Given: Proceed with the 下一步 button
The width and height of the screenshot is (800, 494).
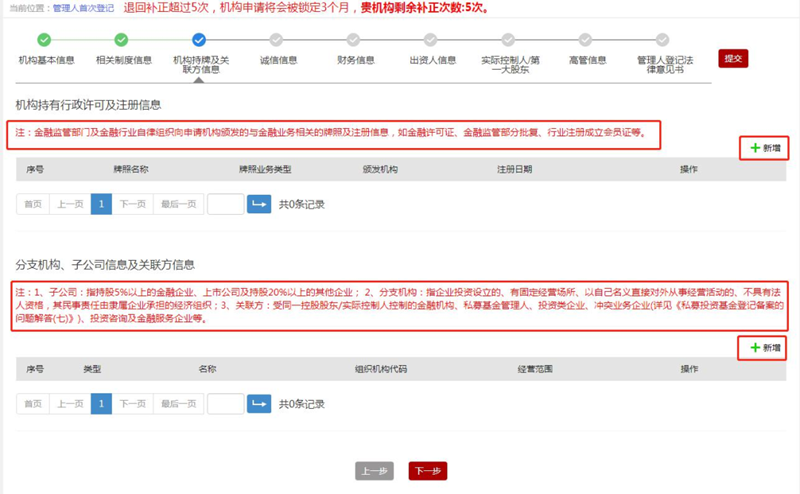Looking at the screenshot, I should [x=428, y=471].
